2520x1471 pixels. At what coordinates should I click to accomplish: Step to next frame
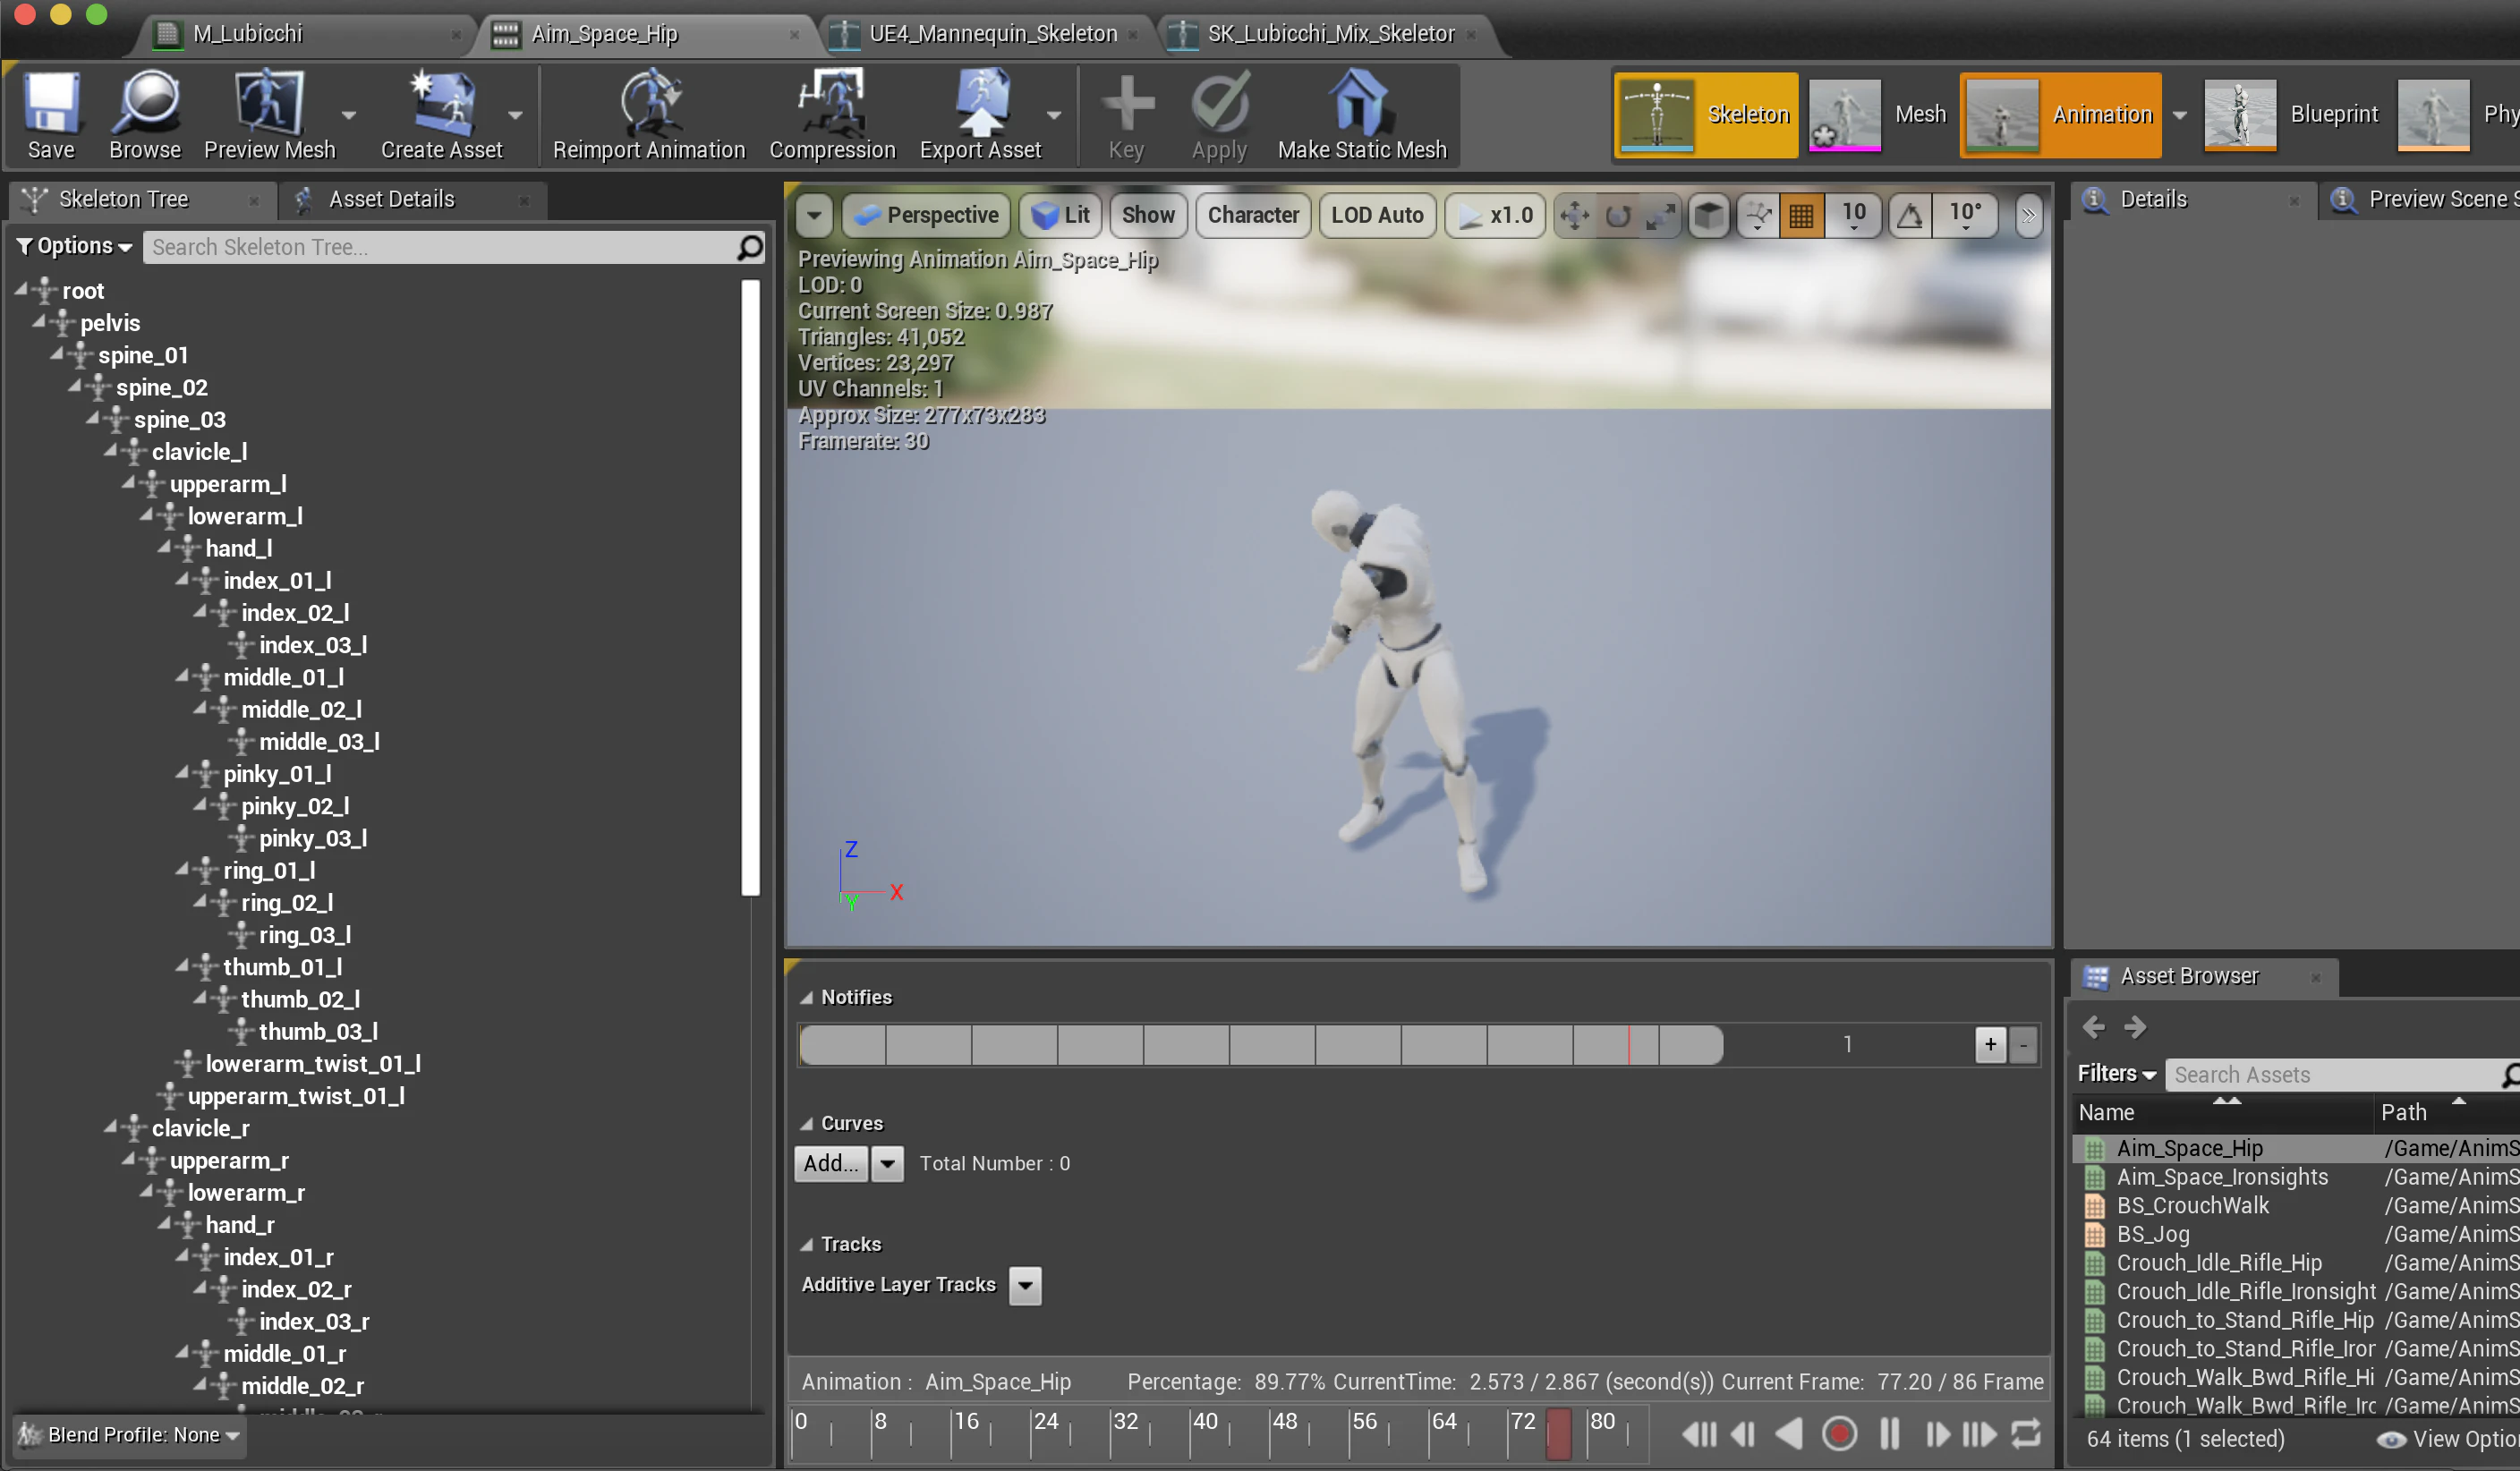click(x=1937, y=1434)
